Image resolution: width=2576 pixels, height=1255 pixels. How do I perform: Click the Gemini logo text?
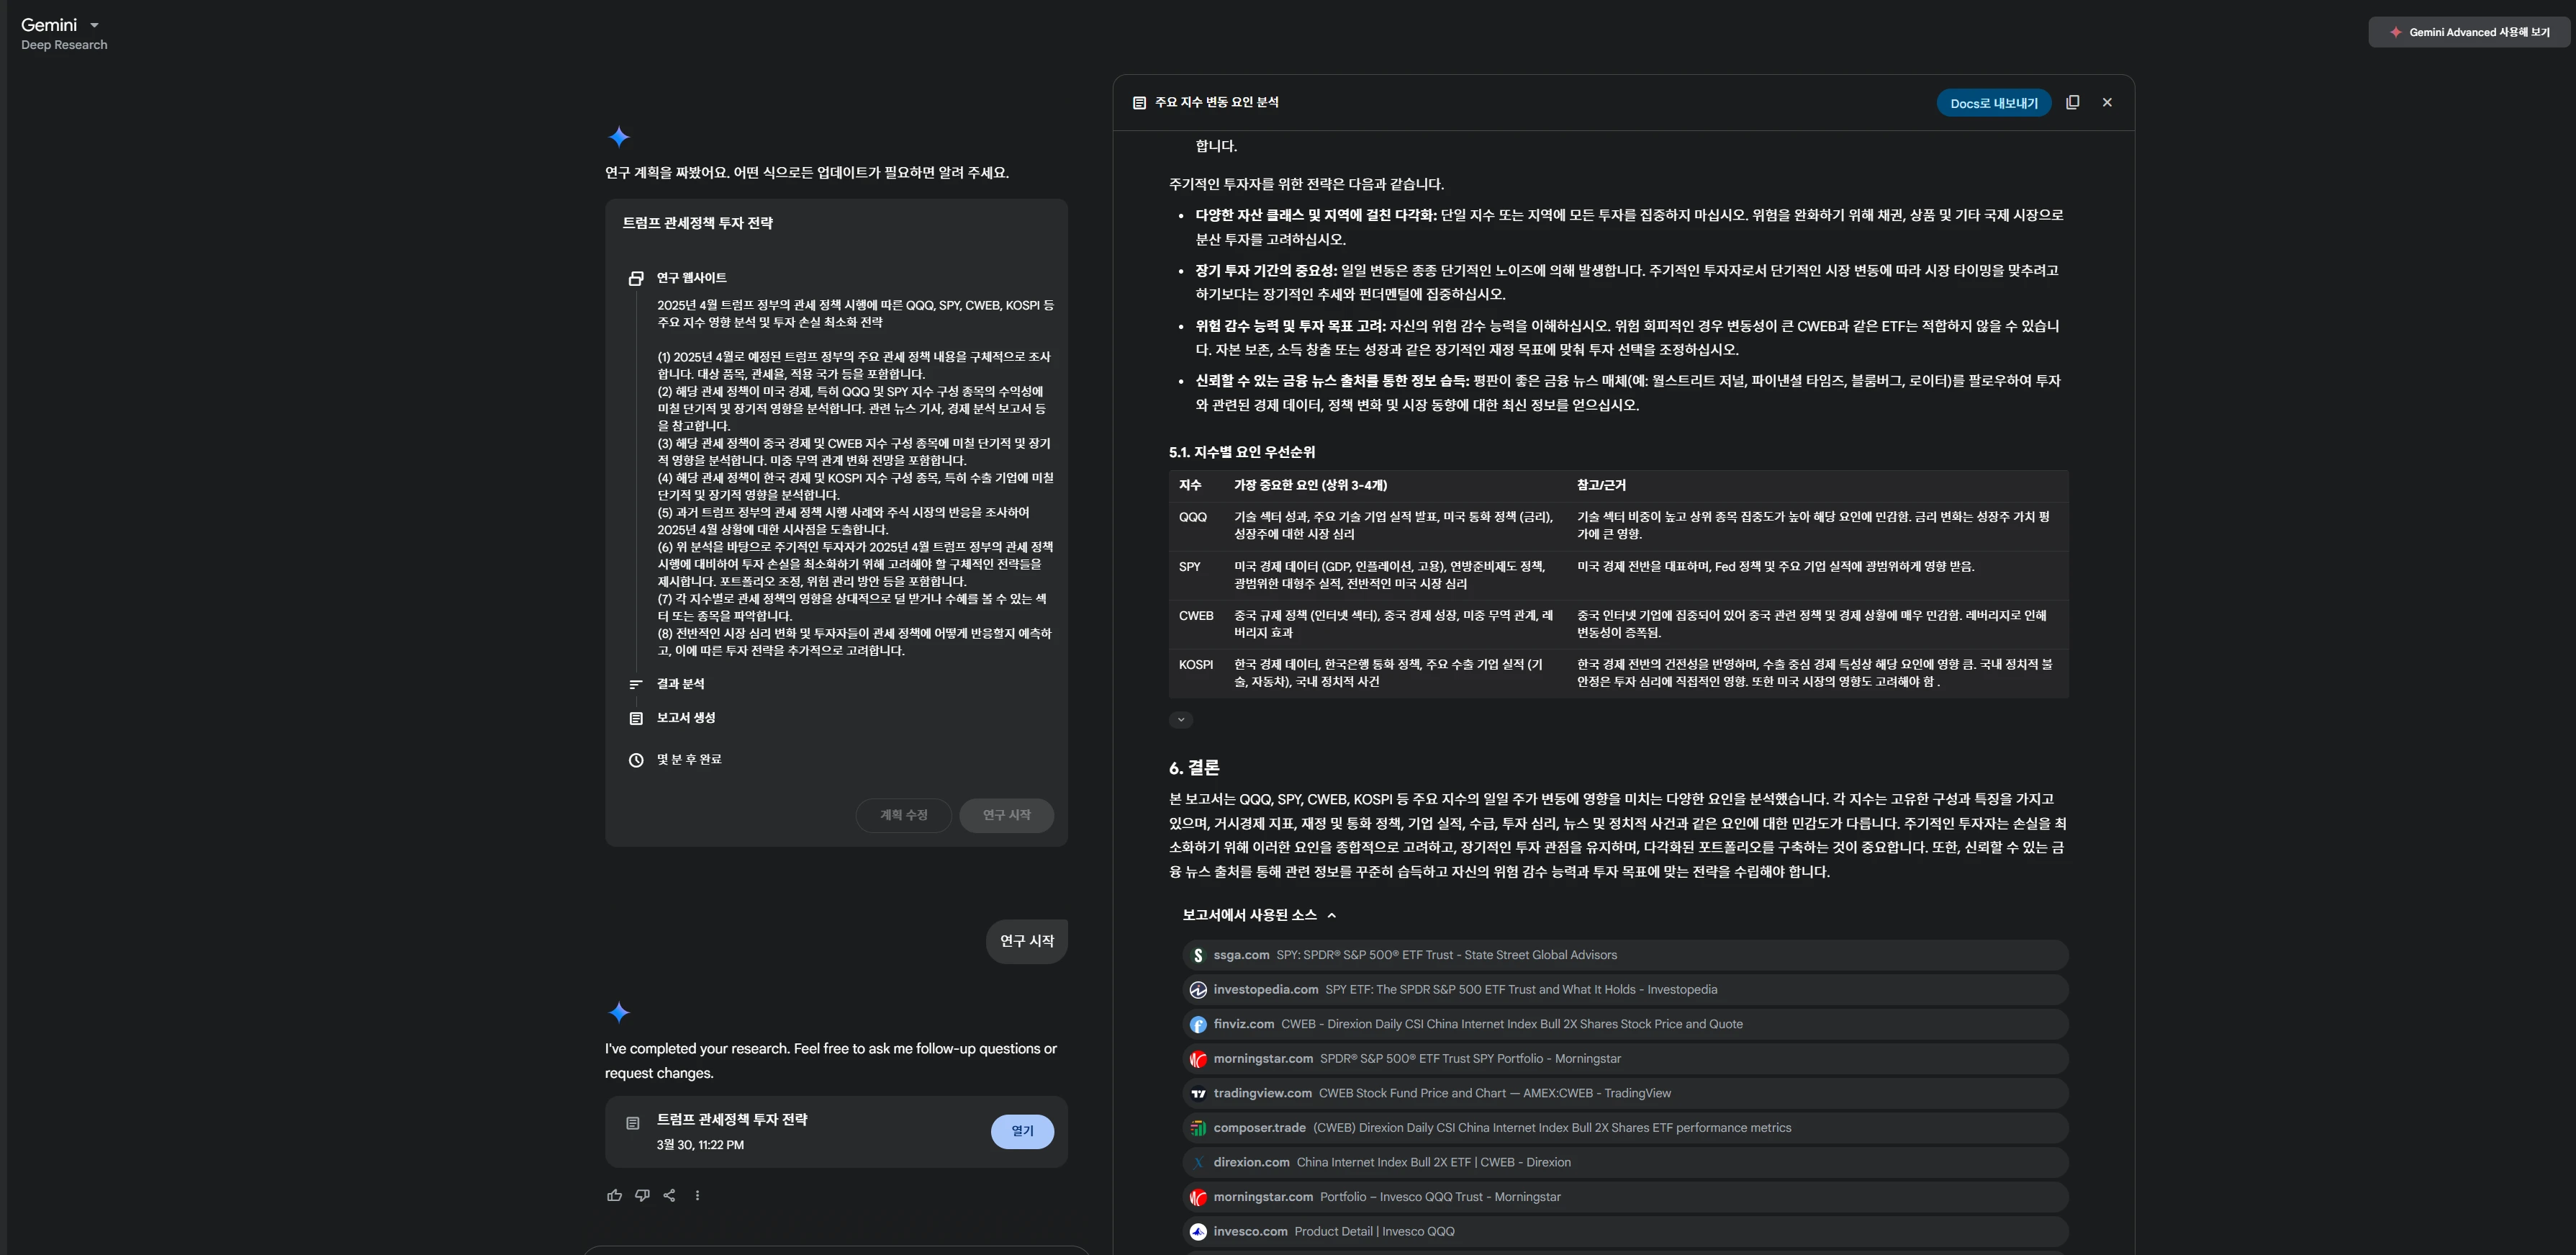[x=49, y=25]
